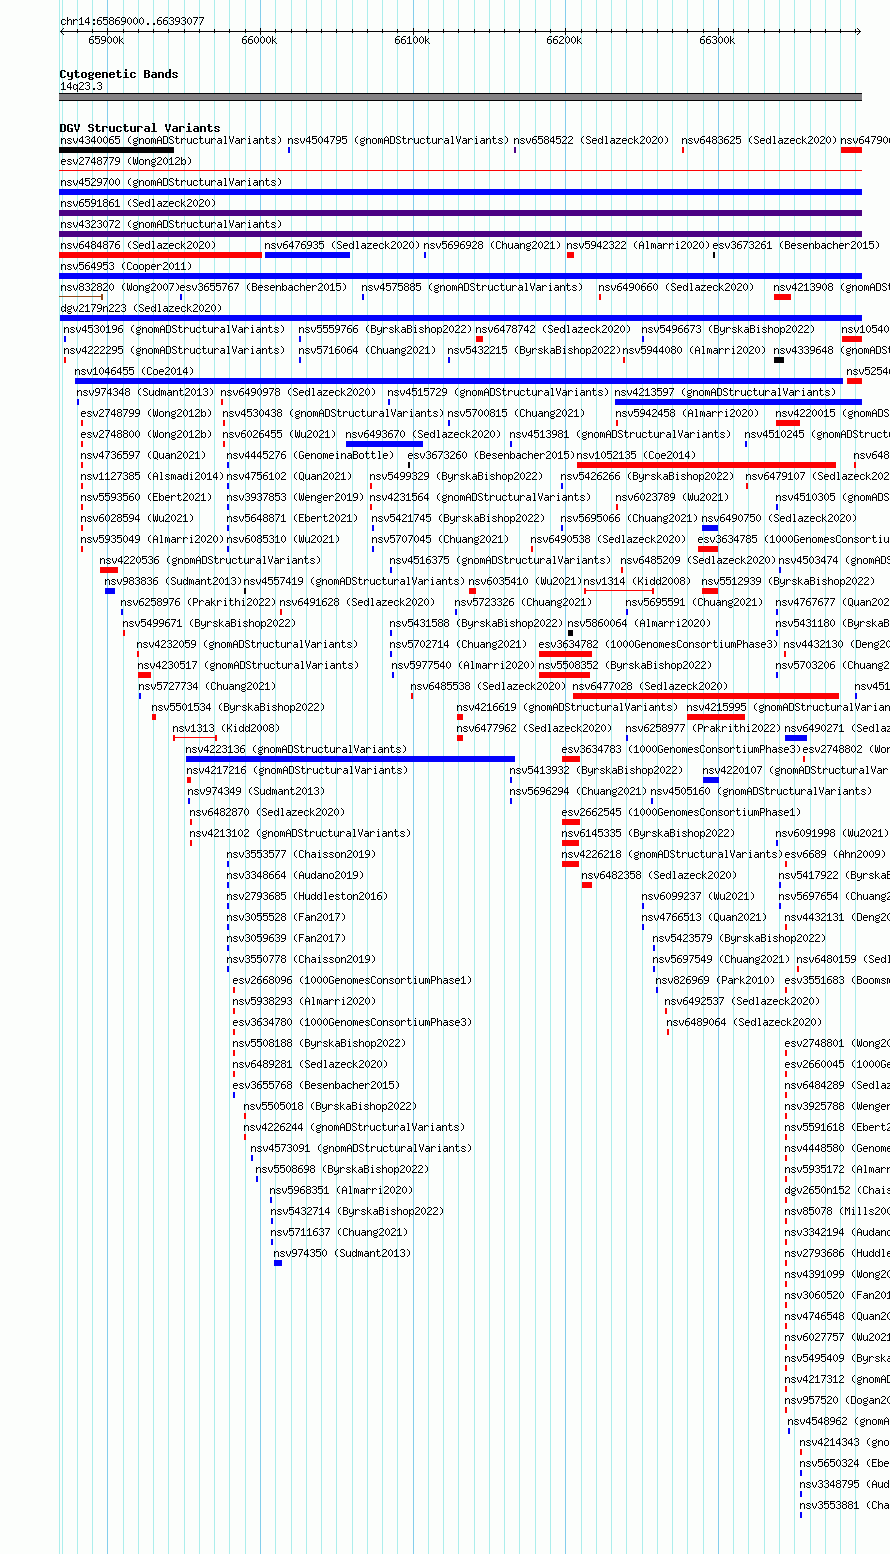Click the Cytogenetic Bands track heading
Image resolution: width=890 pixels, height=1554 pixels.
tap(119, 74)
